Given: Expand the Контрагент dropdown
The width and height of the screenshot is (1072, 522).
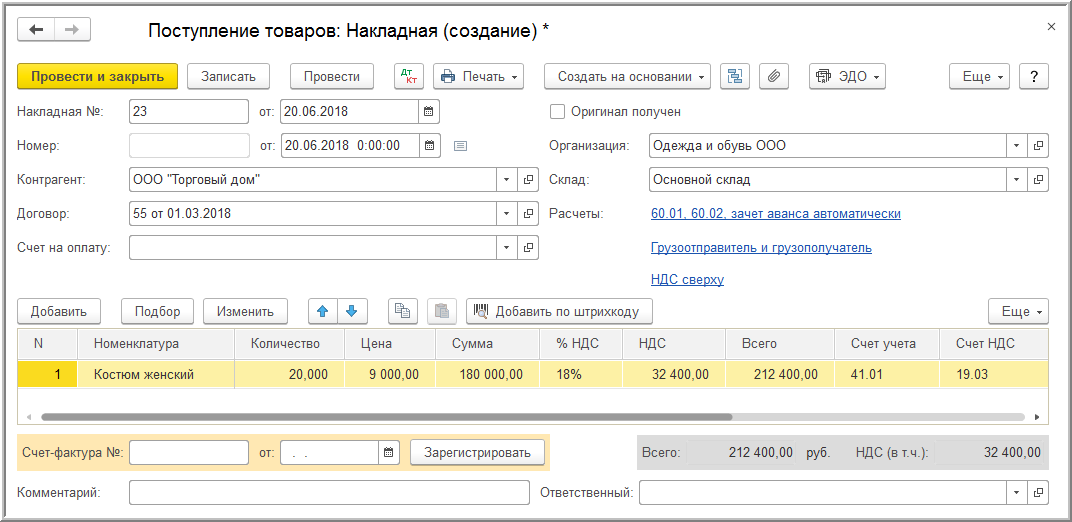Looking at the screenshot, I should click(x=506, y=180).
